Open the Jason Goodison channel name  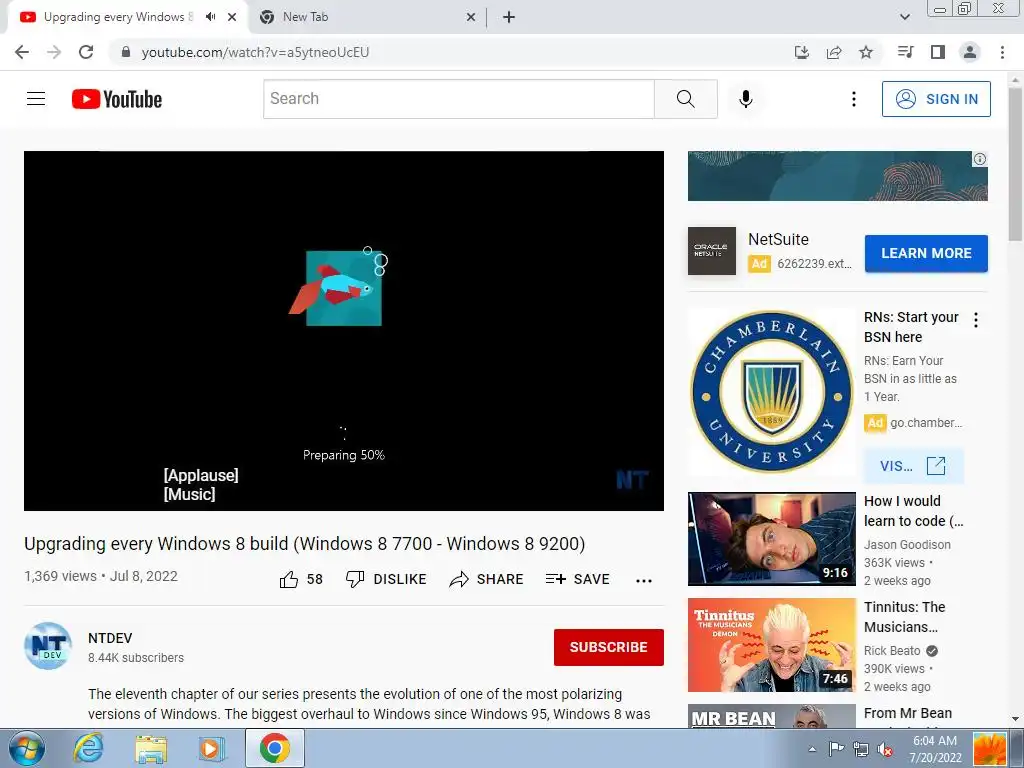907,545
